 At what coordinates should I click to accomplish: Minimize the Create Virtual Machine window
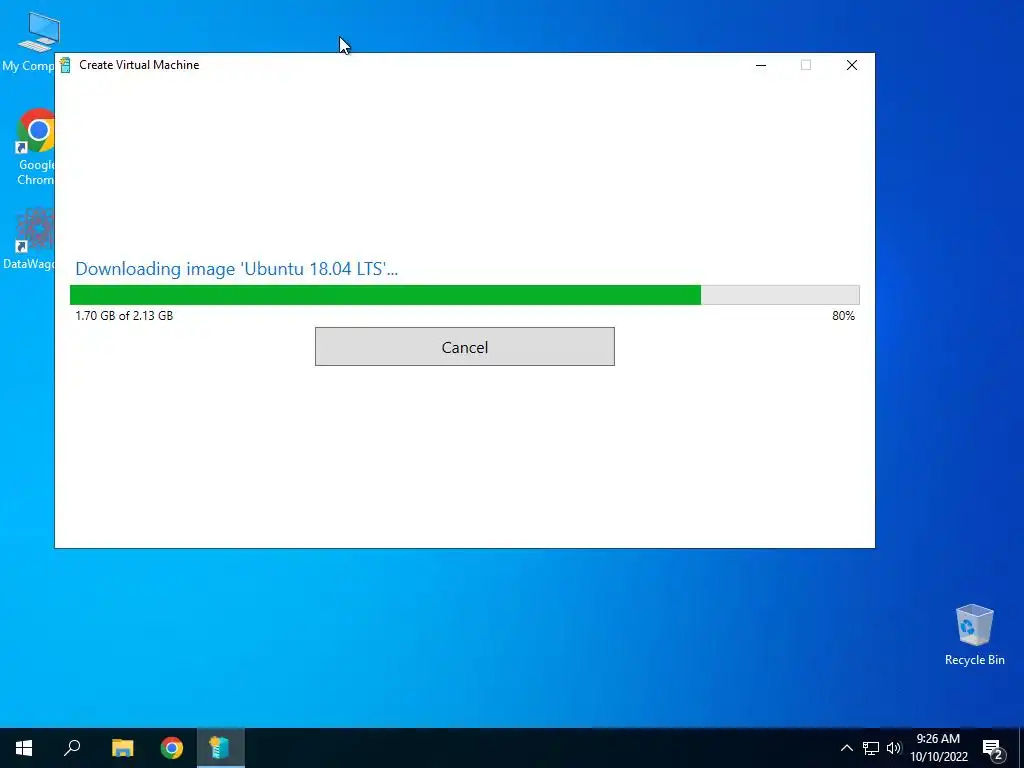[x=761, y=65]
